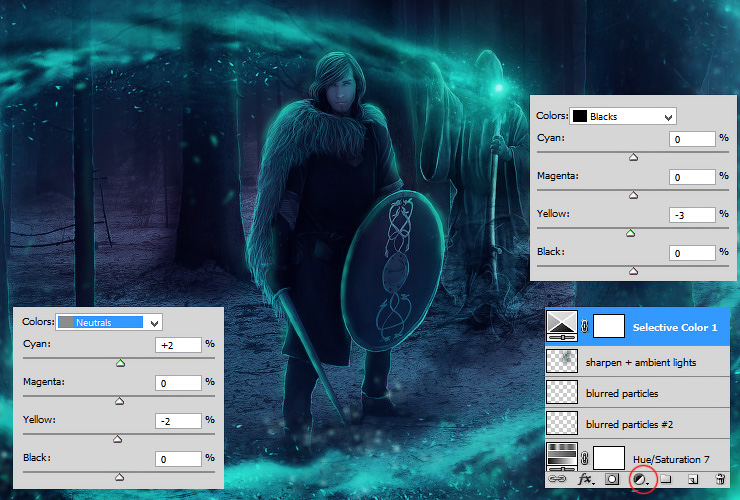The image size is (740, 500).
Task: Click the link layers icon
Action: [557, 479]
